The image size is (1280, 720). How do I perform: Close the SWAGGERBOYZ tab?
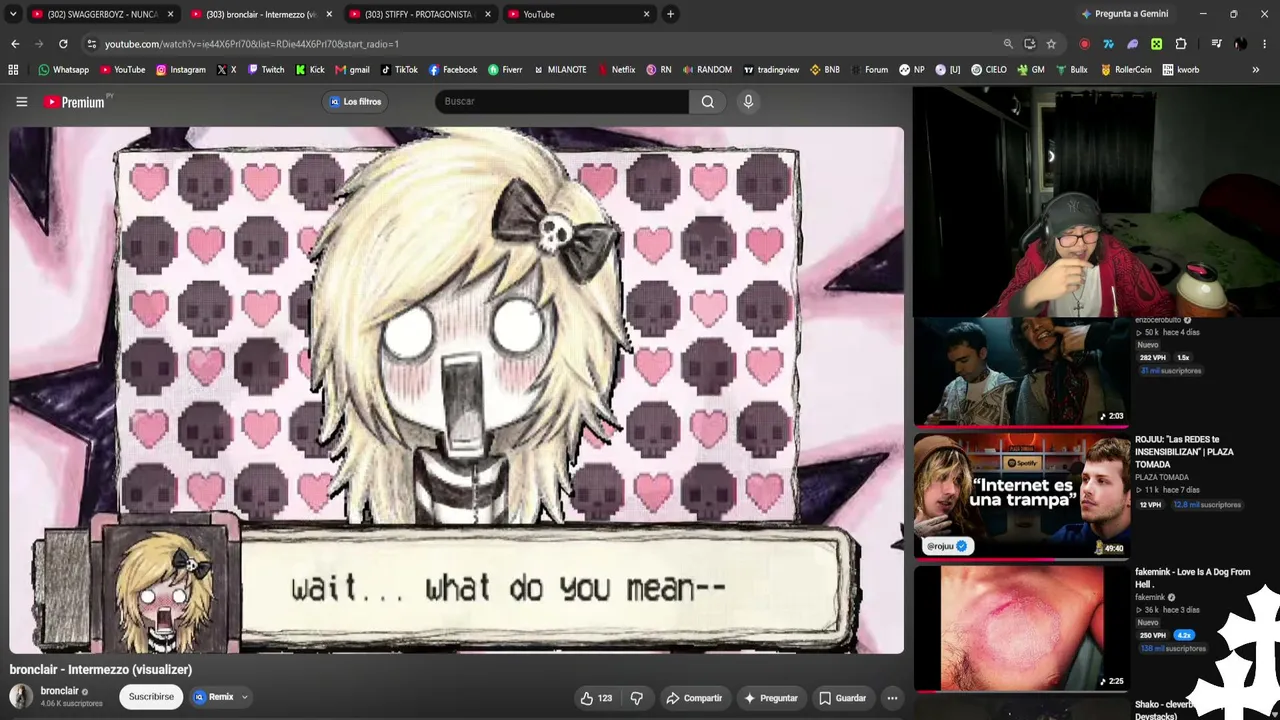(x=170, y=14)
